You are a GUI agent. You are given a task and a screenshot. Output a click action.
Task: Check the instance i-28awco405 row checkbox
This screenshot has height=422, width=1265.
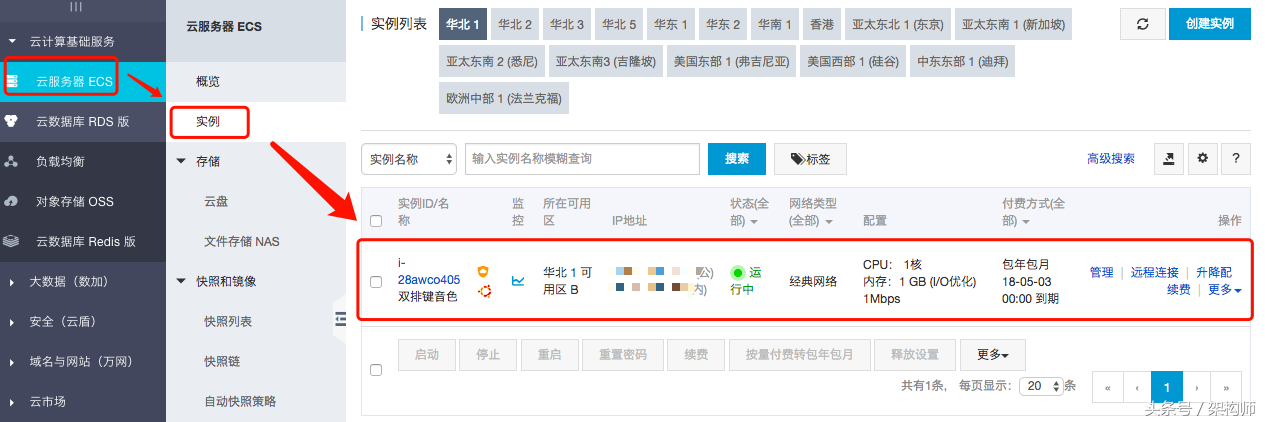(376, 282)
